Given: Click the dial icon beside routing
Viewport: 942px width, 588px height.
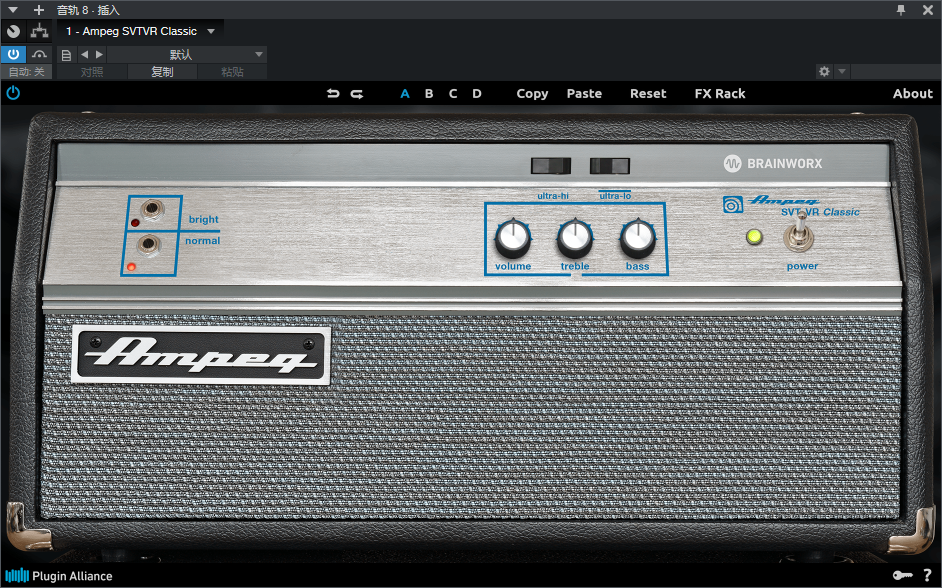Looking at the screenshot, I should (x=13, y=31).
